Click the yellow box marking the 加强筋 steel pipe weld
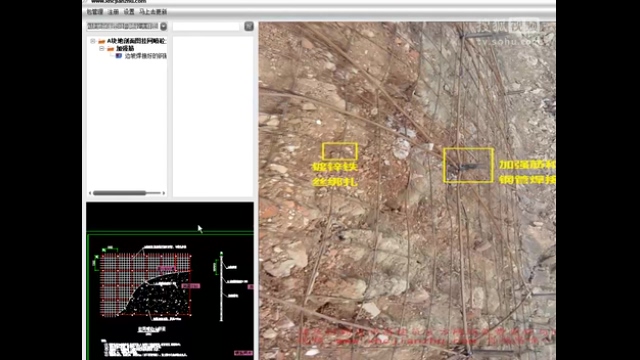 coord(468,165)
